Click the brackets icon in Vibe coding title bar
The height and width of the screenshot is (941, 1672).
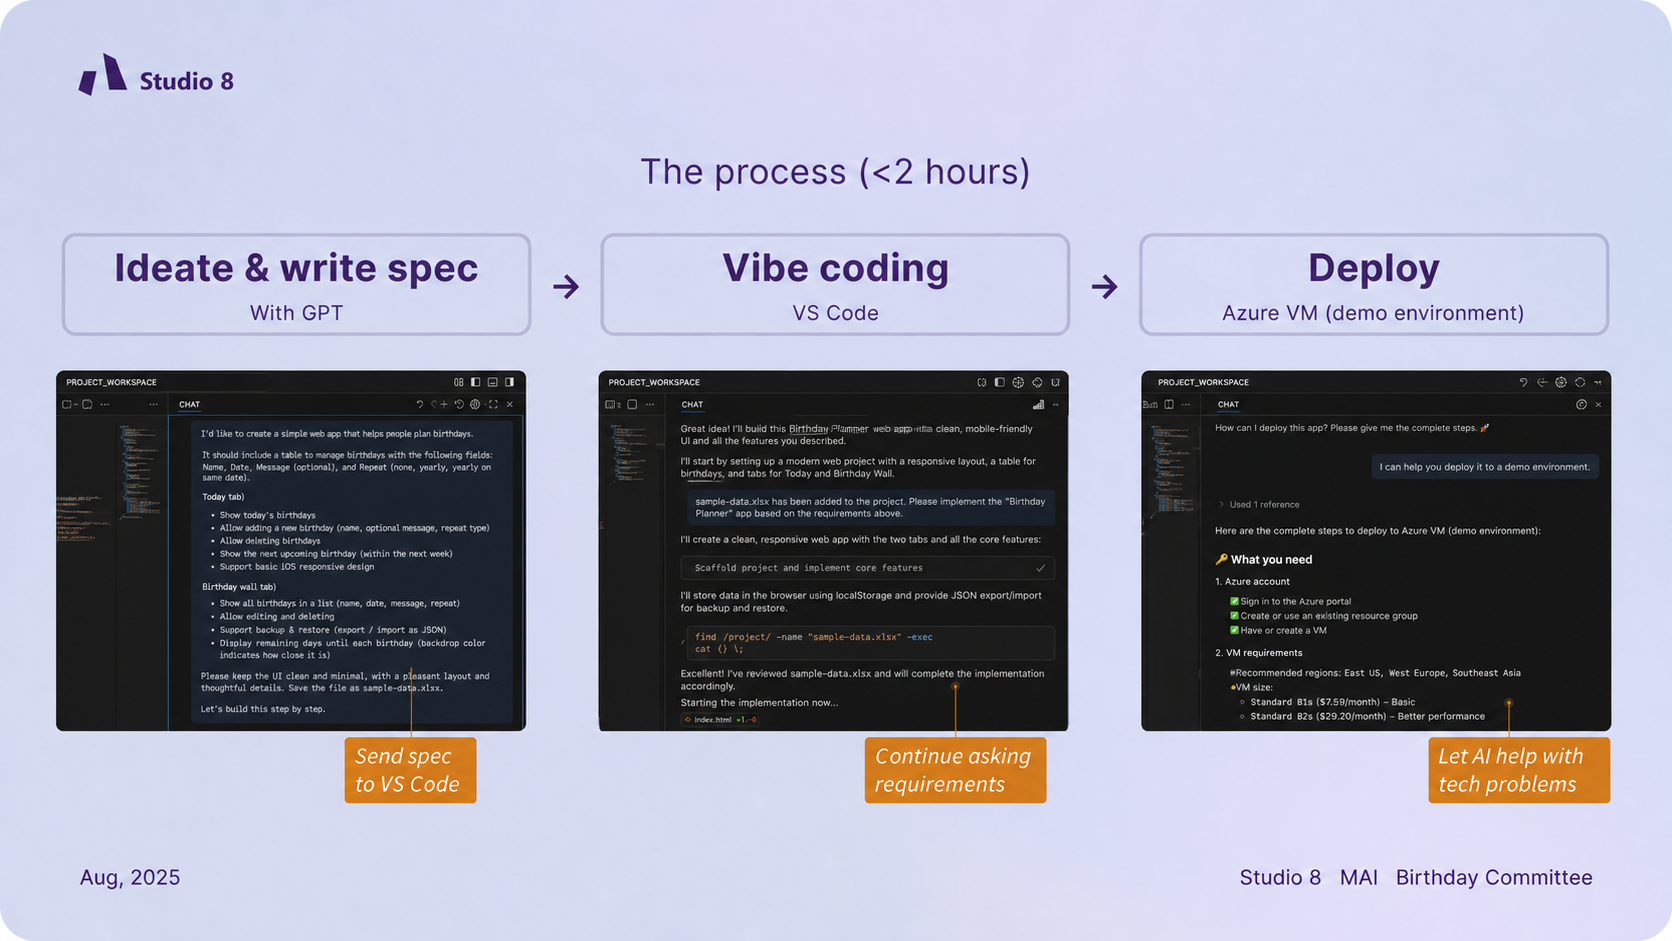[x=982, y=382]
